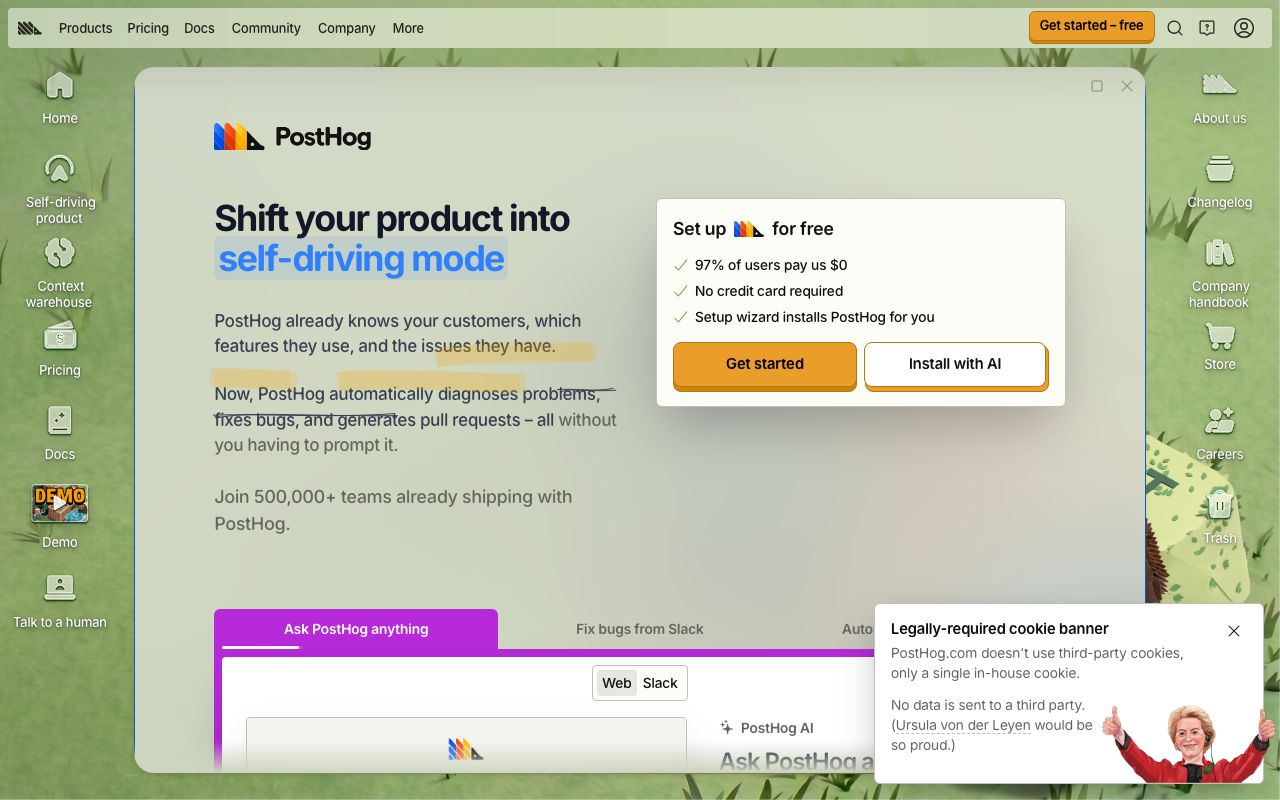Open the More menu
The width and height of the screenshot is (1280, 800).
click(x=408, y=28)
